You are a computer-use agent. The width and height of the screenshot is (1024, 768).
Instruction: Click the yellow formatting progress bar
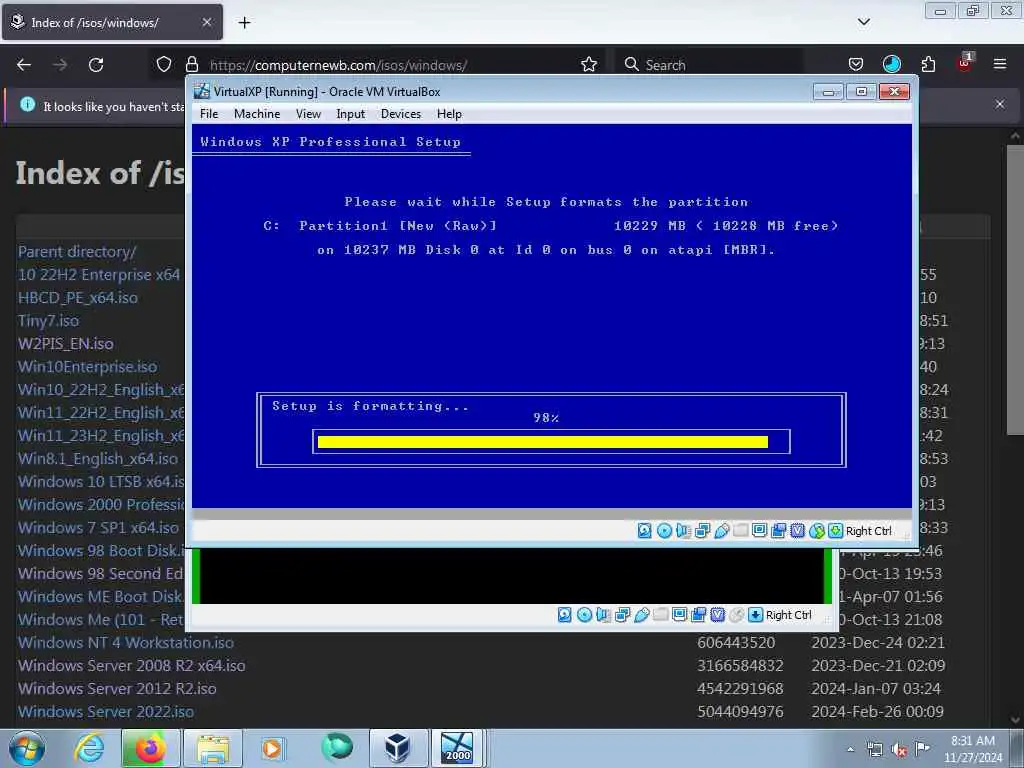click(543, 442)
